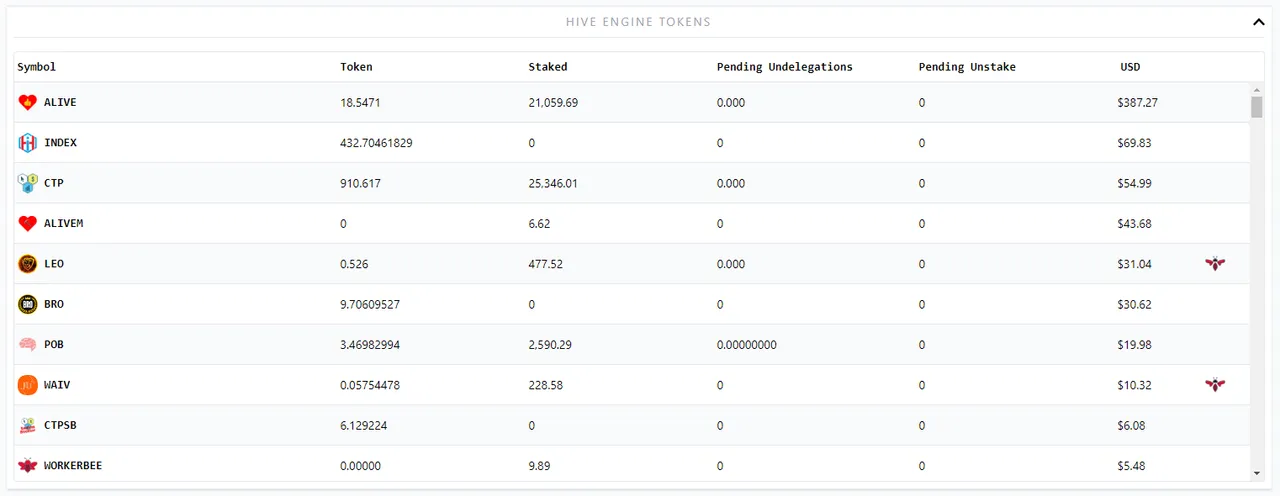Click the Pending Undelegations column header
Viewport: 1280px width, 496px height.
pos(784,67)
